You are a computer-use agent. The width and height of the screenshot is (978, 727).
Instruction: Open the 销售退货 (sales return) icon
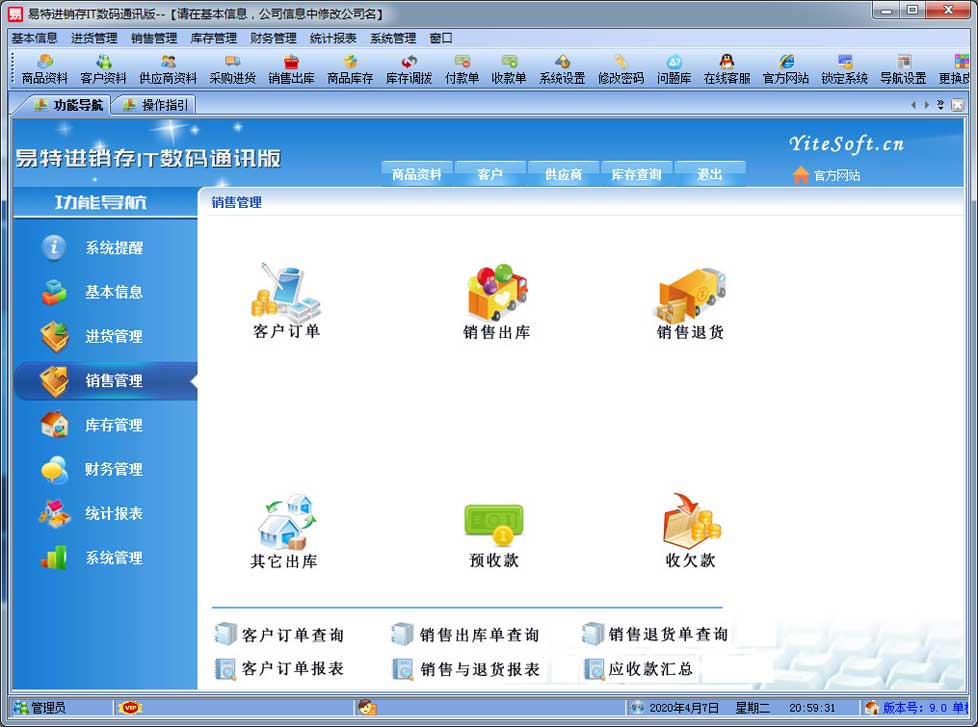[690, 294]
